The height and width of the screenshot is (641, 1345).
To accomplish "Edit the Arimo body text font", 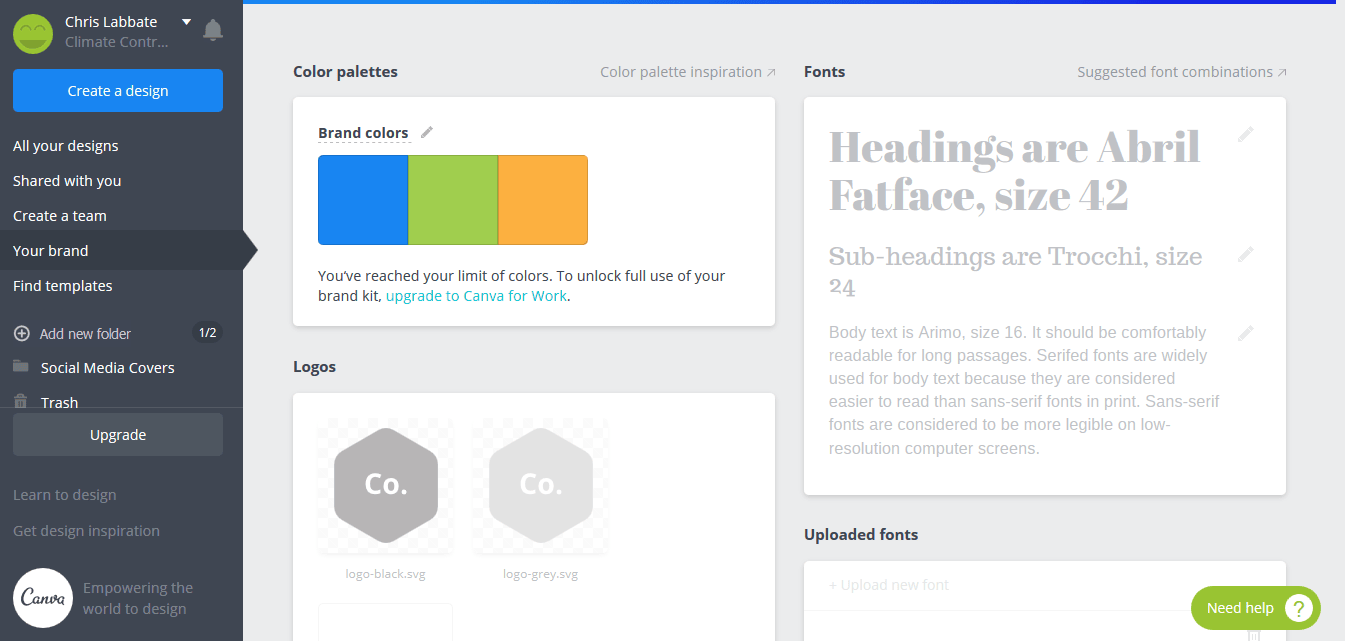I will 1246,333.
